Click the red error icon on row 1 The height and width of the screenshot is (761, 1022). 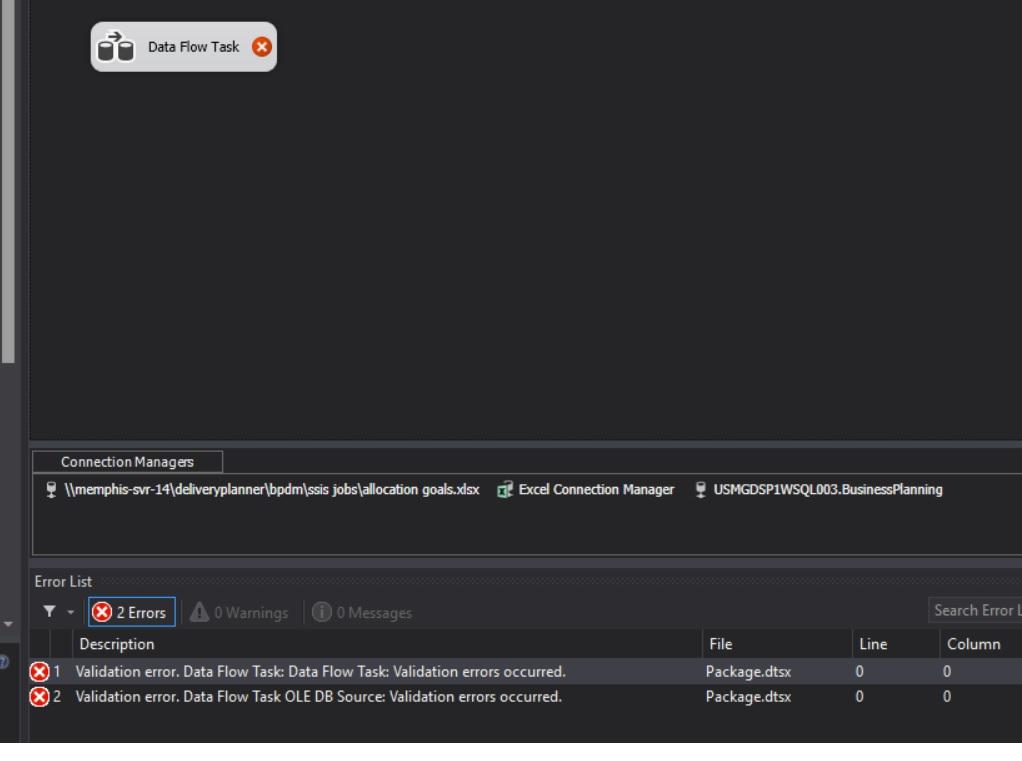click(39, 671)
